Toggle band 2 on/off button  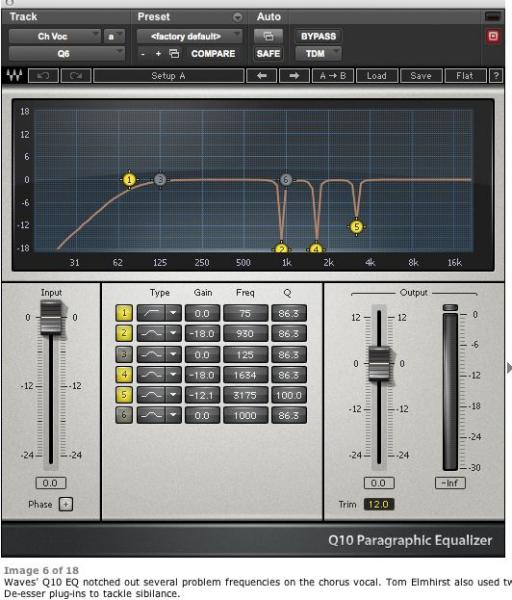[124, 334]
